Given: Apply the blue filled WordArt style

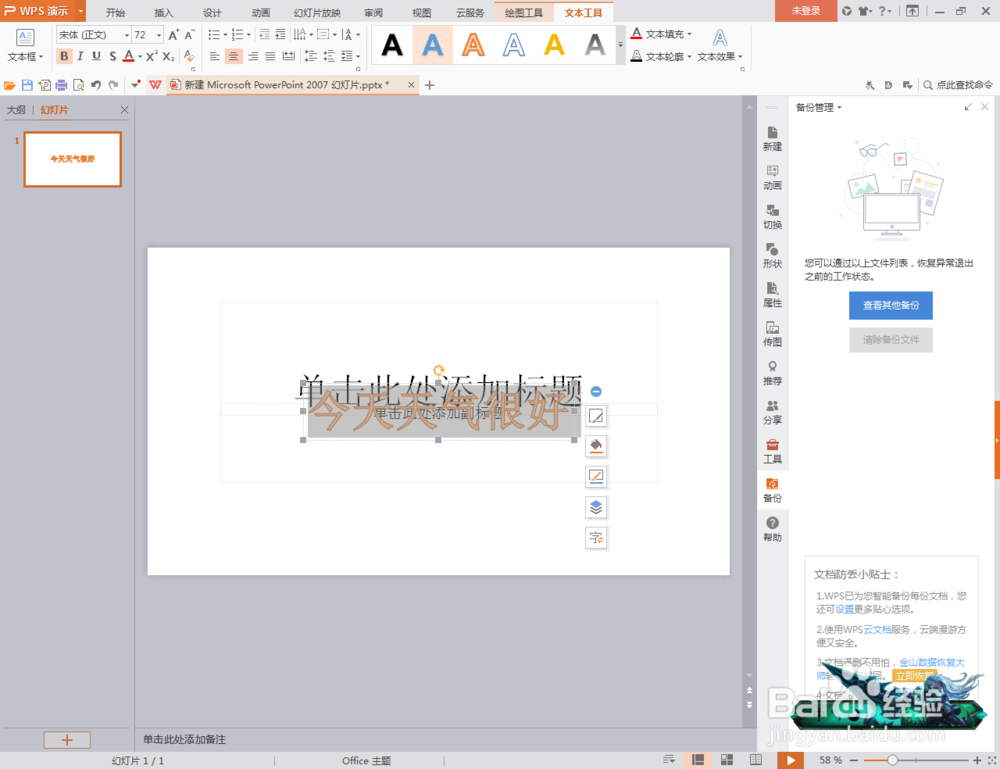Looking at the screenshot, I should coord(432,45).
